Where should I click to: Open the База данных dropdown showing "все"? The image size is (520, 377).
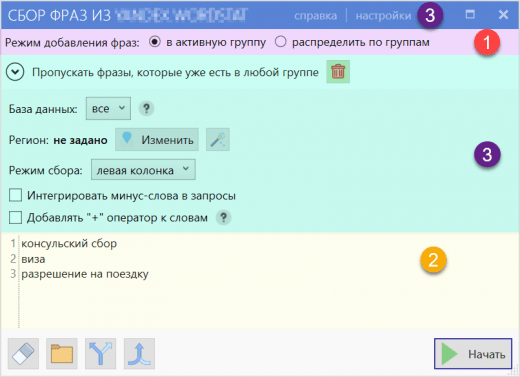point(108,109)
